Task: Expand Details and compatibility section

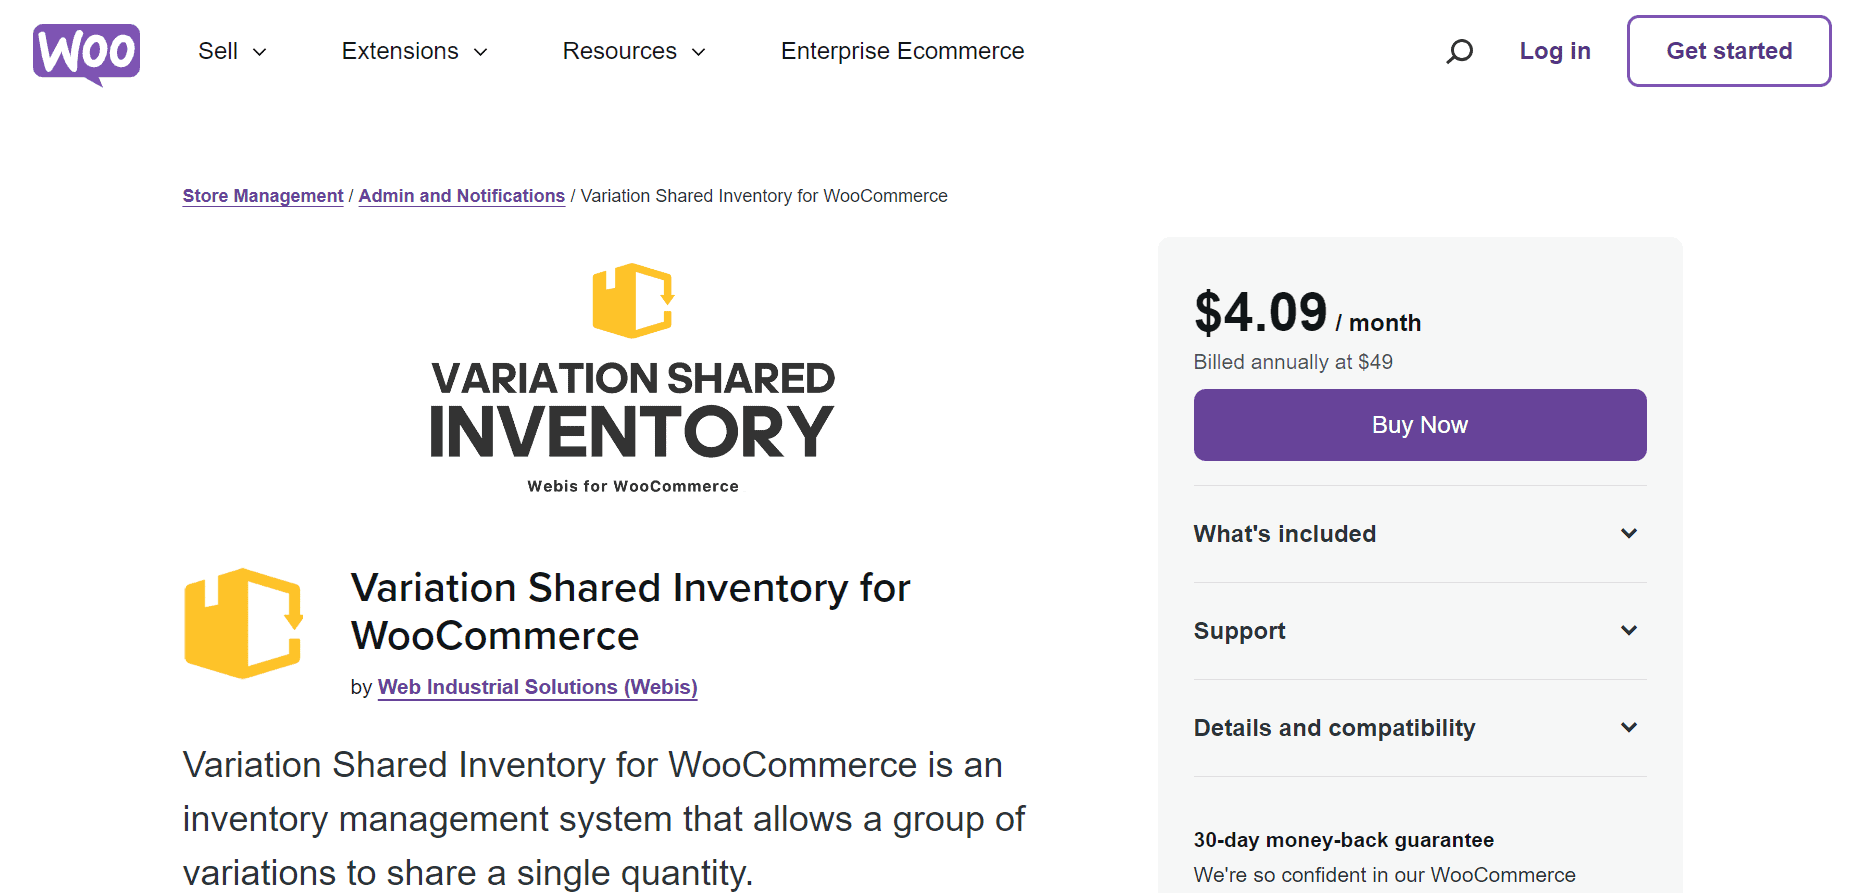Action: (x=1419, y=728)
